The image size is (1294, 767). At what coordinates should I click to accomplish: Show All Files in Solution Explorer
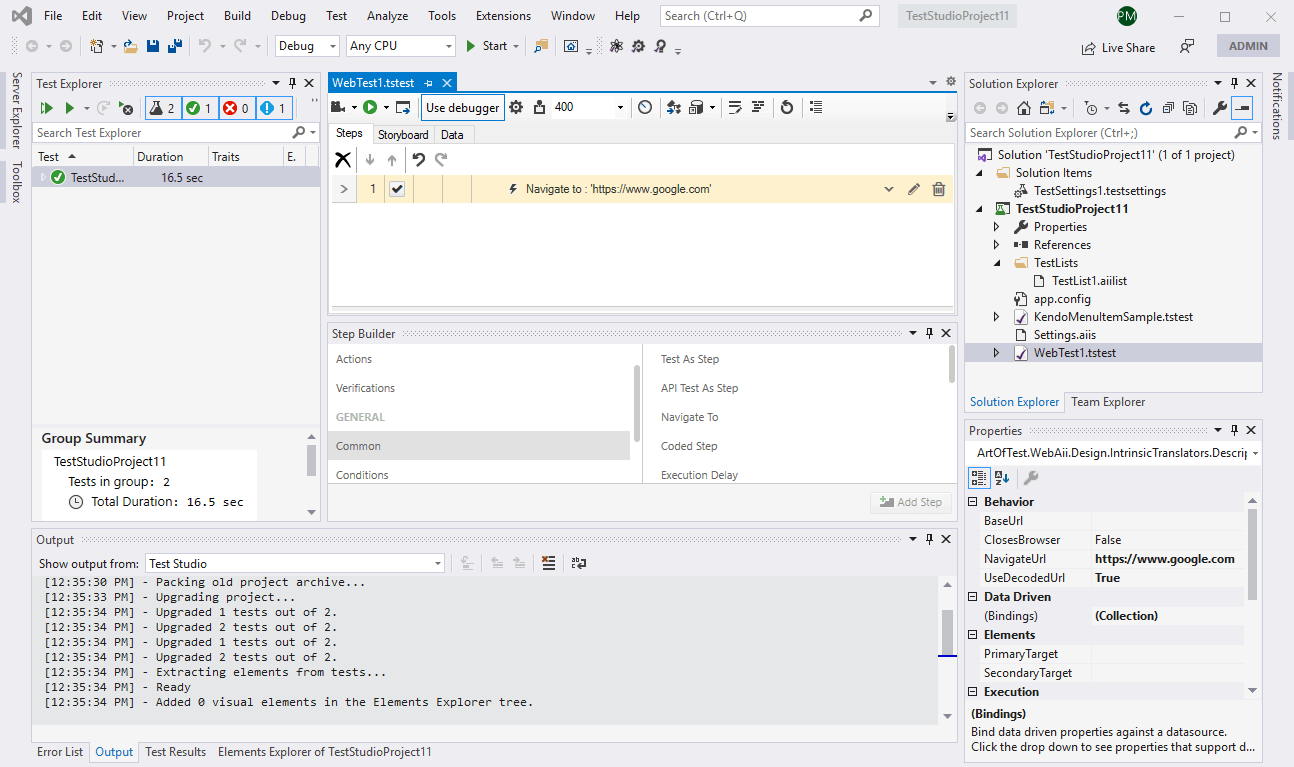pyautogui.click(x=1190, y=108)
